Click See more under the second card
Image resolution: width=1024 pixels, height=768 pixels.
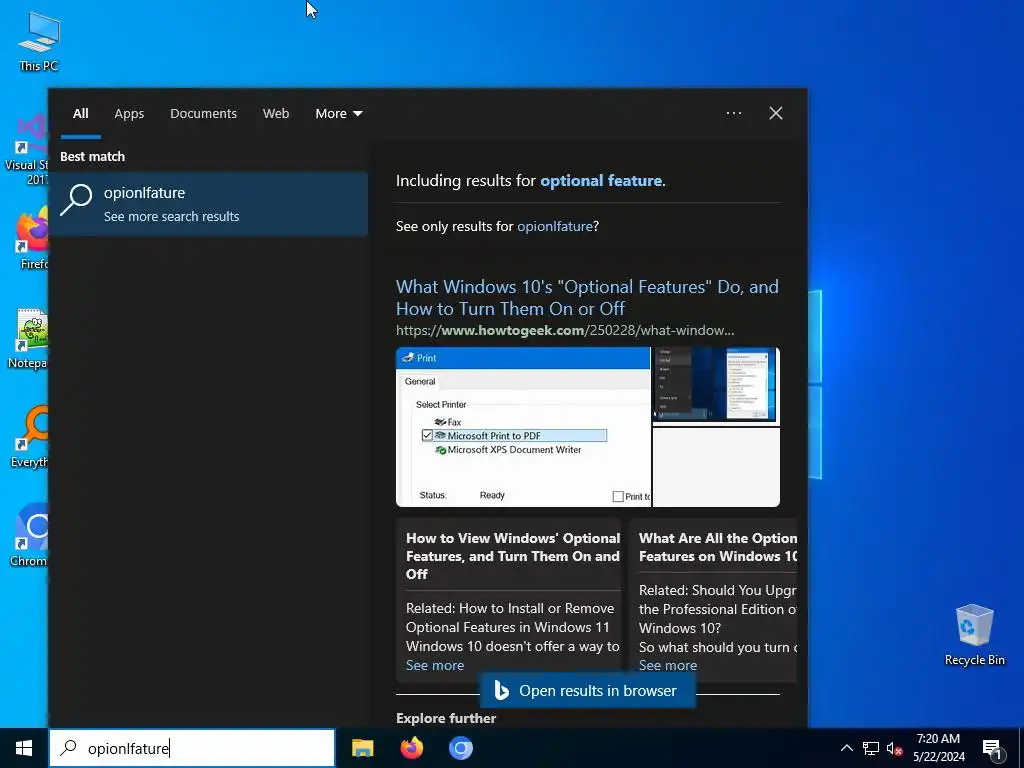point(667,665)
